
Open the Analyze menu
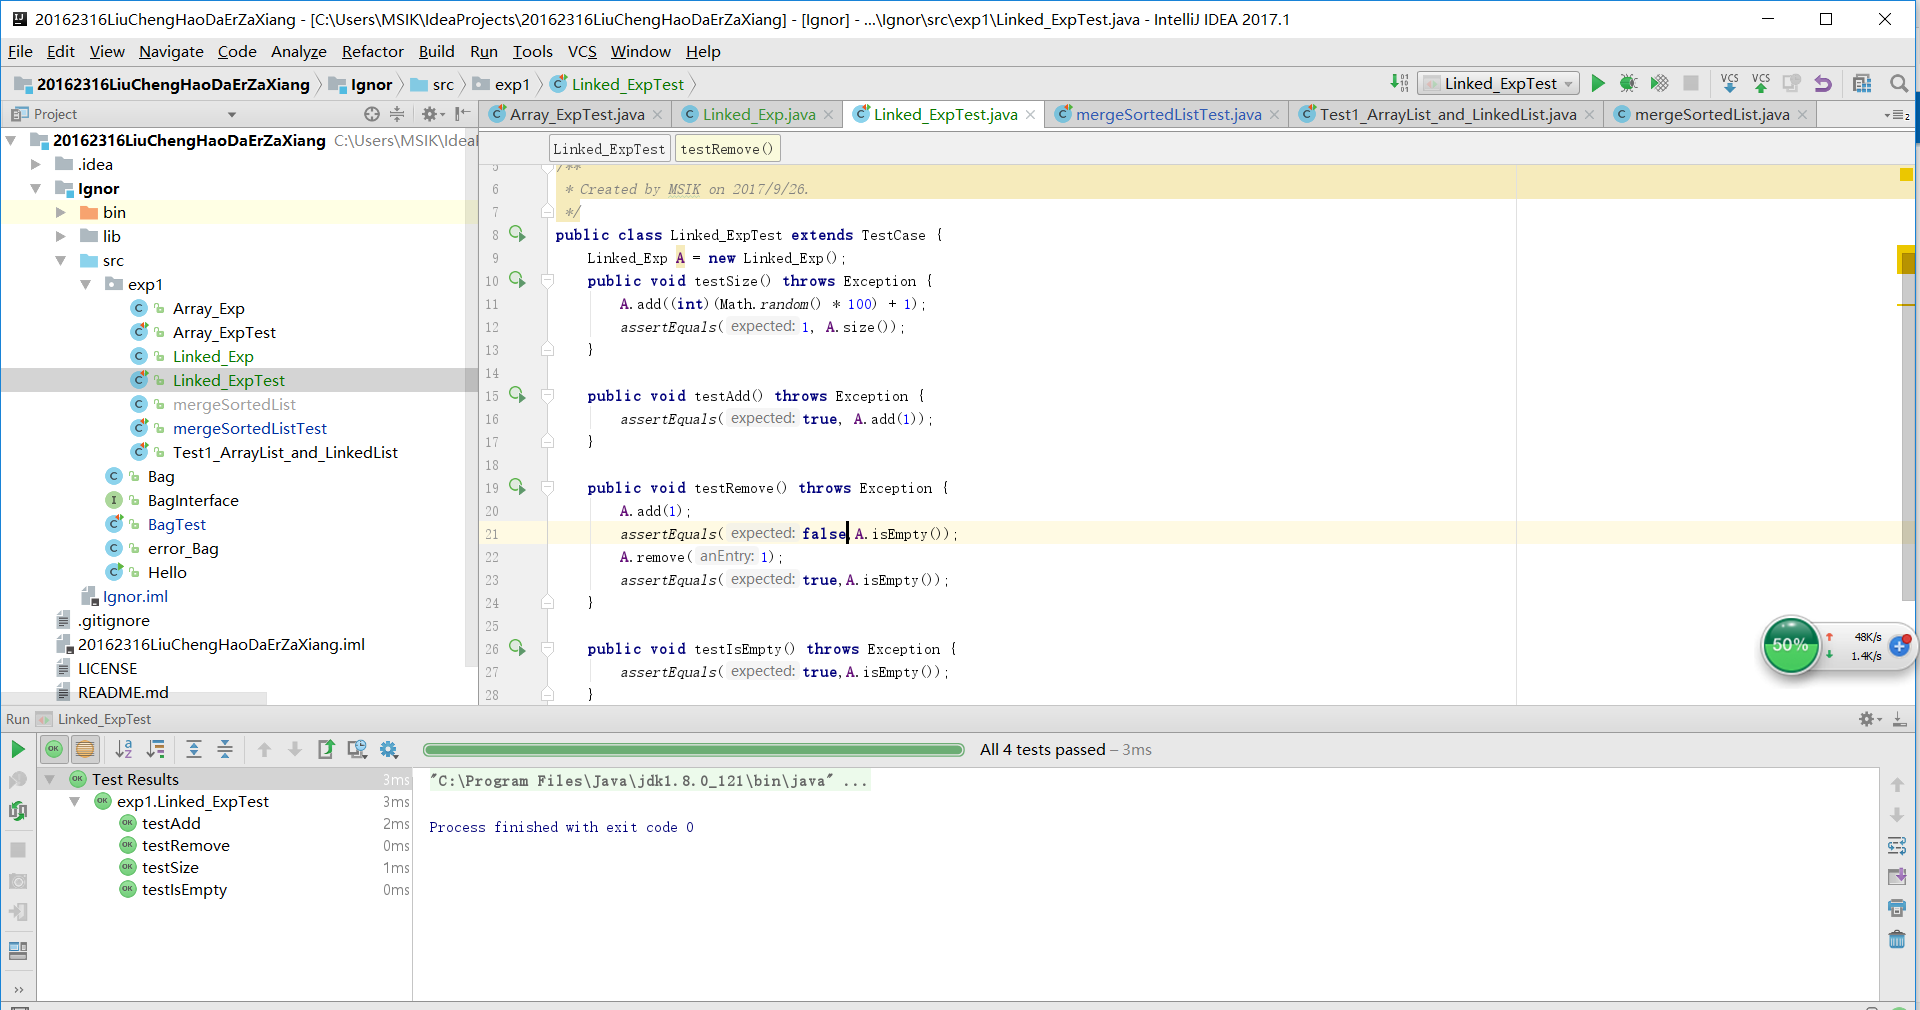tap(298, 52)
